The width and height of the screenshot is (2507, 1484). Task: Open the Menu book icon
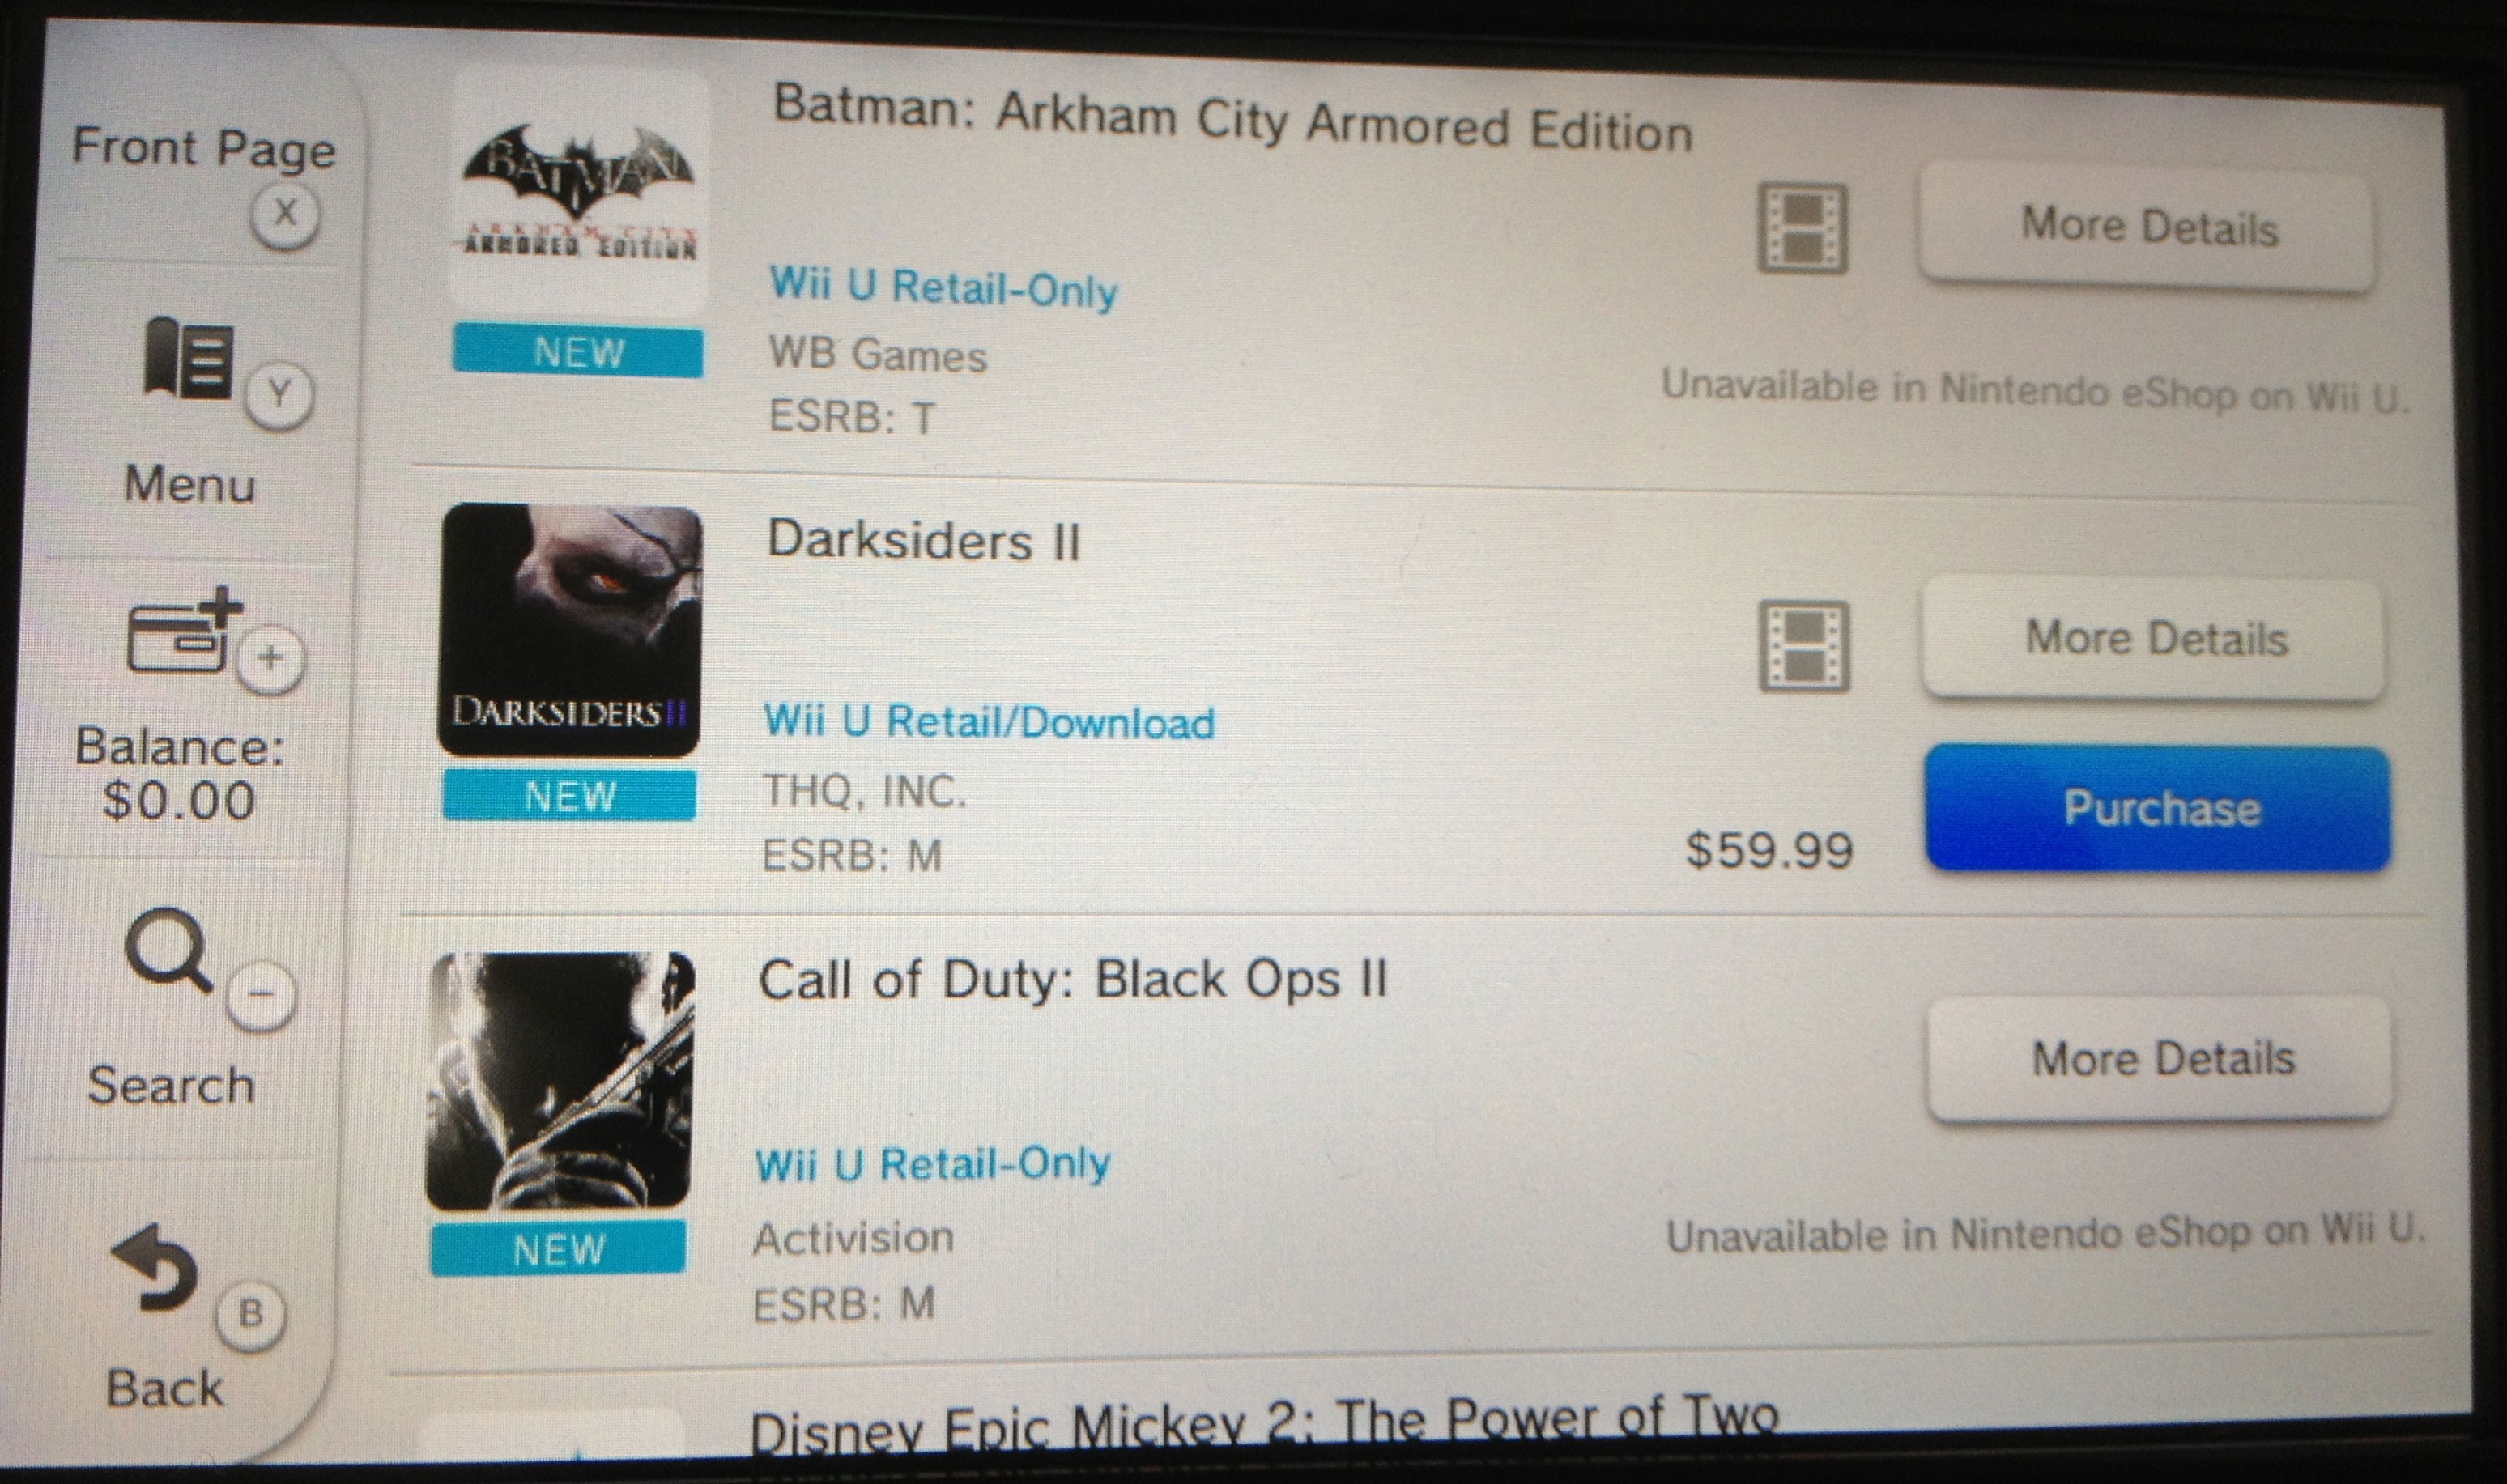tap(188, 358)
